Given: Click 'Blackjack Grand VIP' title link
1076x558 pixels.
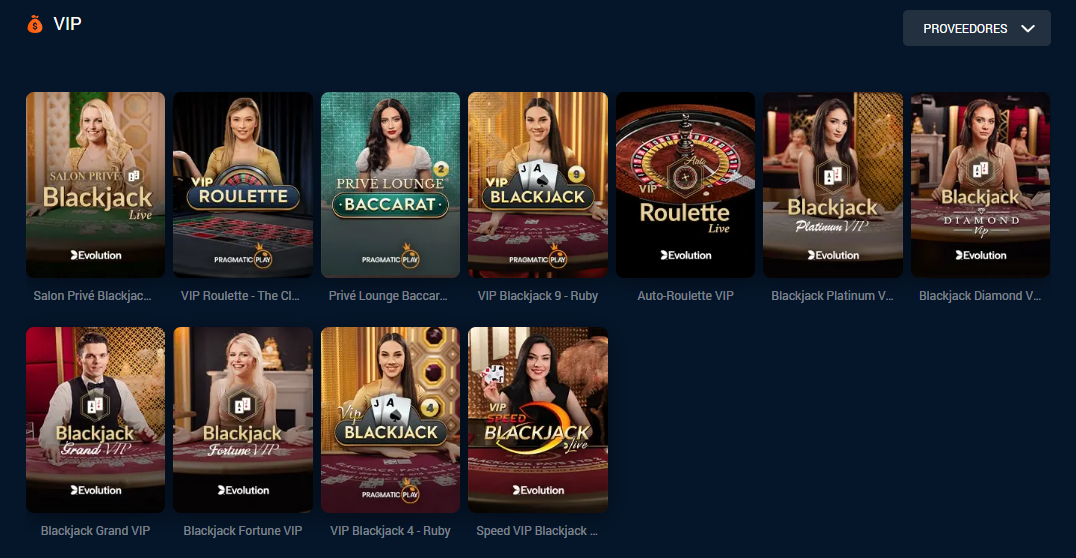Looking at the screenshot, I should coord(95,531).
